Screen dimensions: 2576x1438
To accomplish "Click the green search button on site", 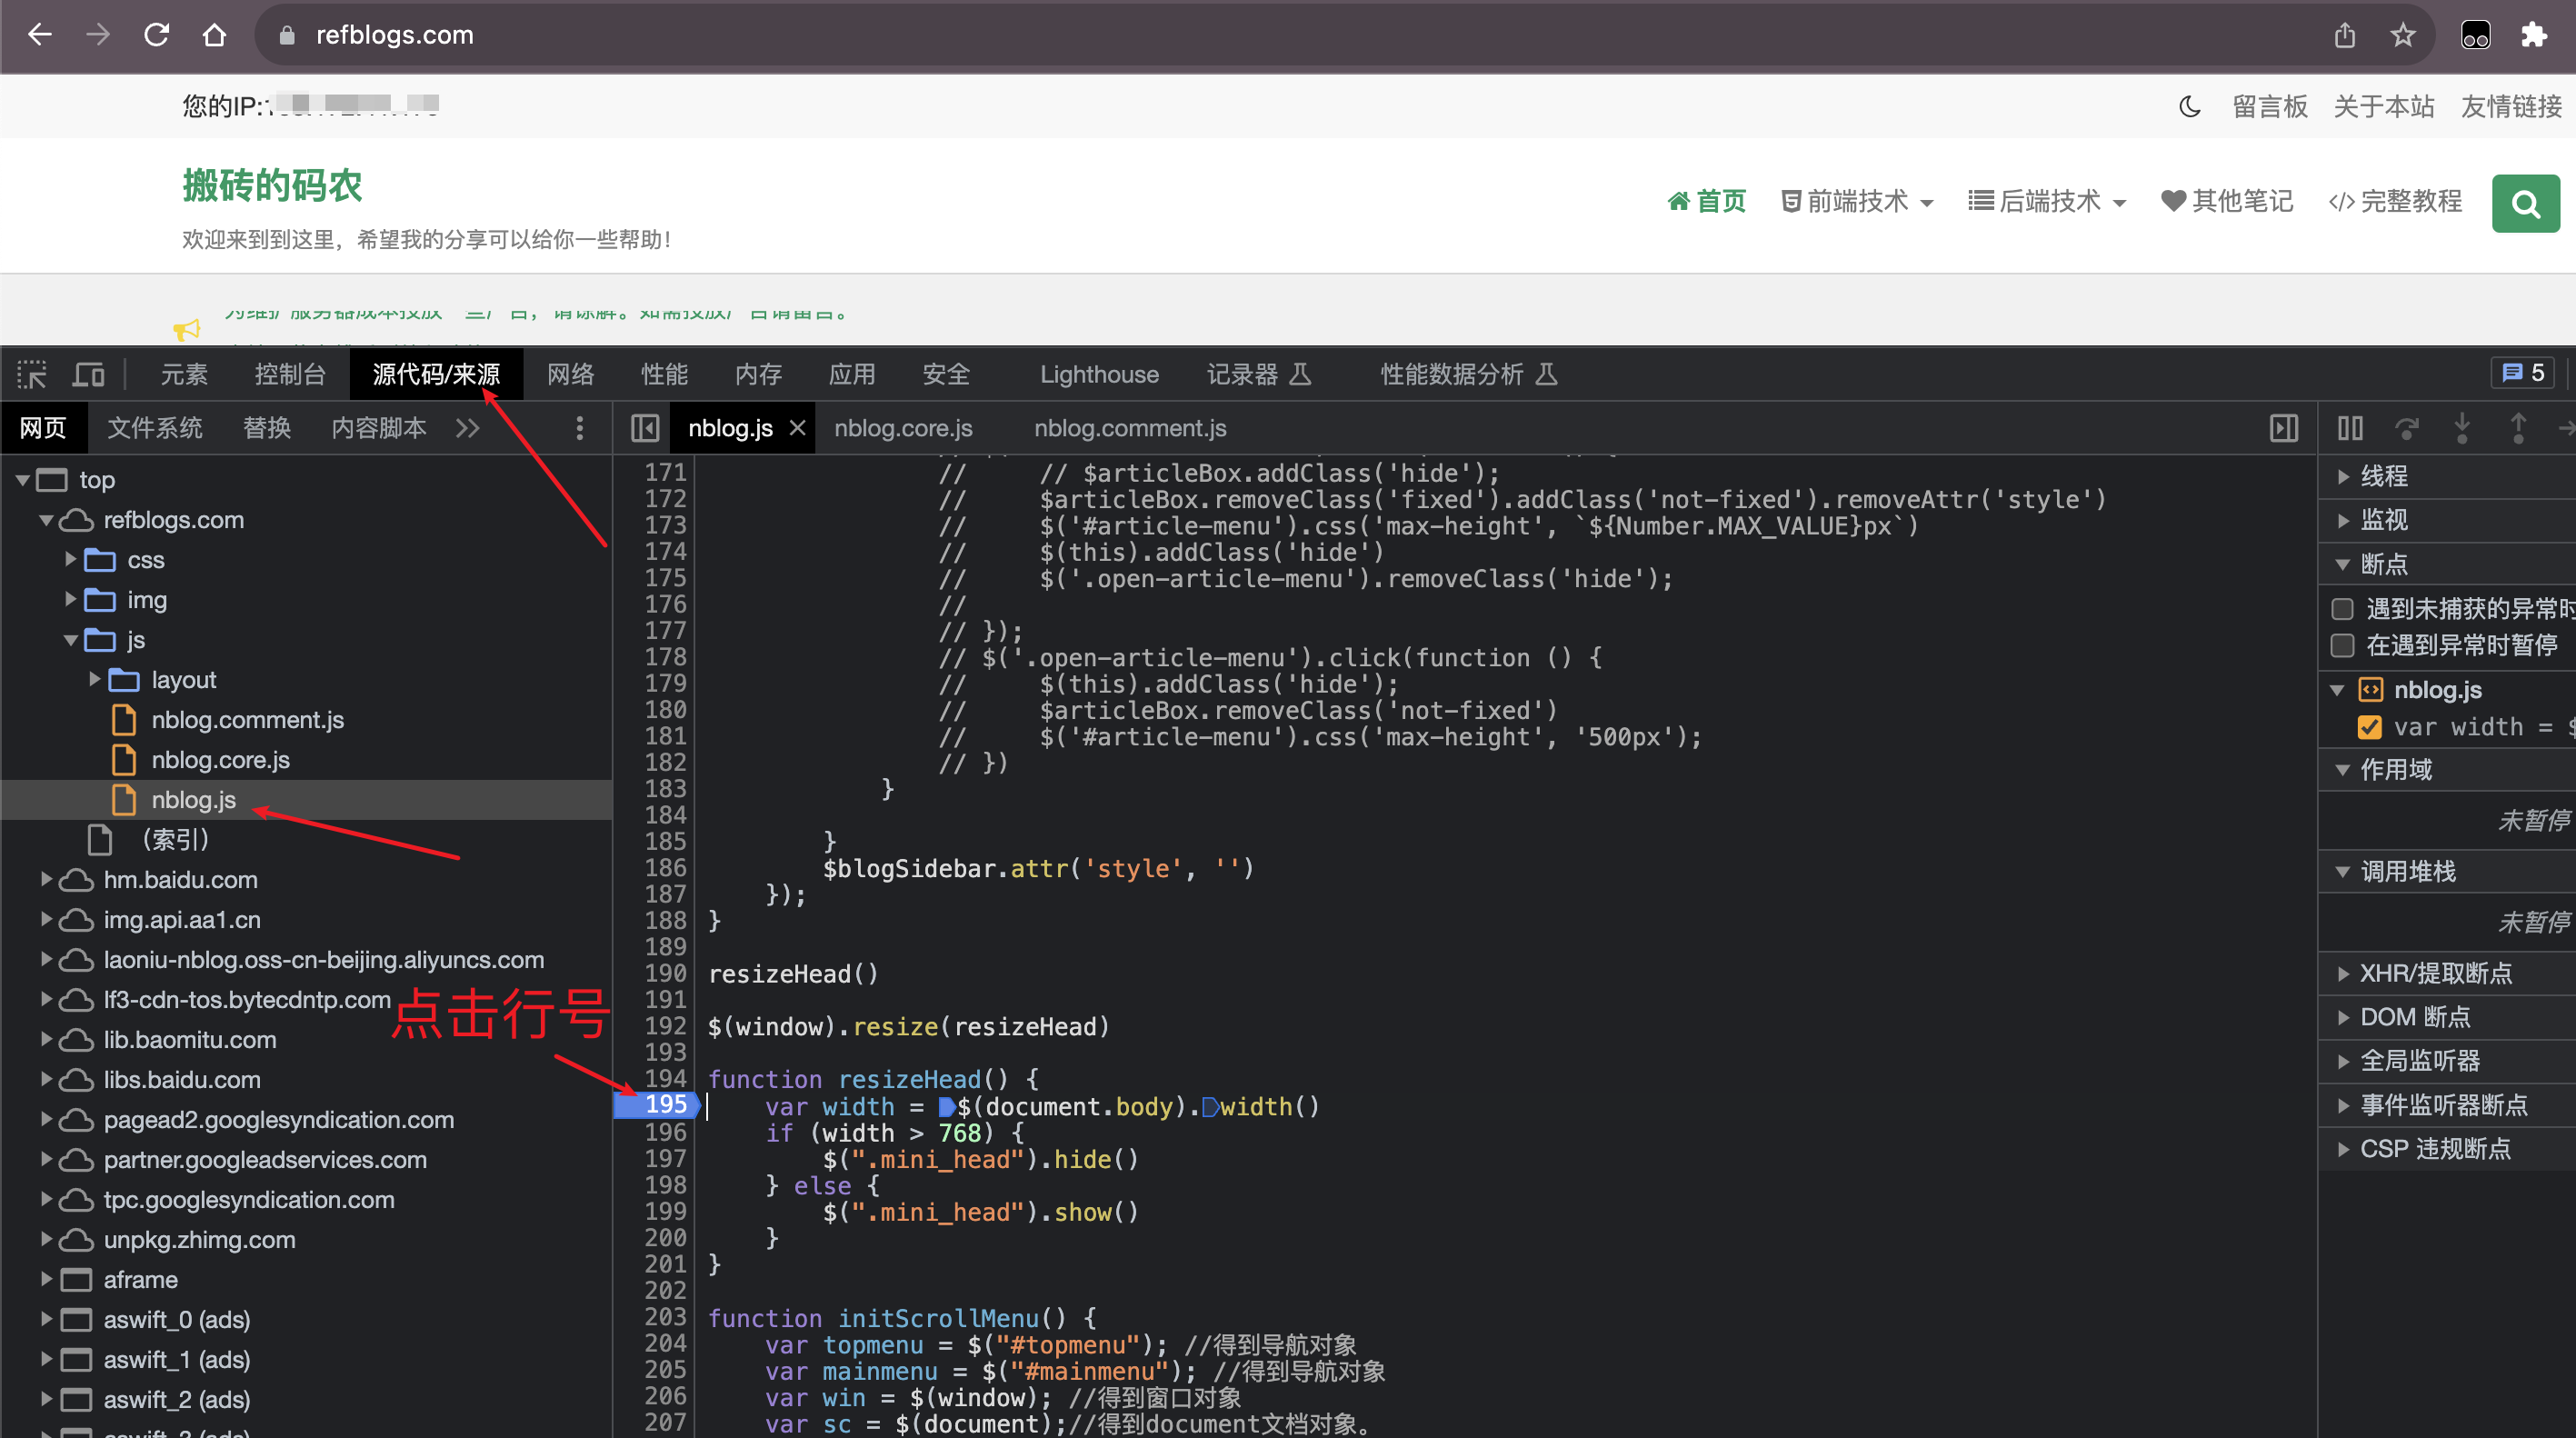I will [2524, 204].
